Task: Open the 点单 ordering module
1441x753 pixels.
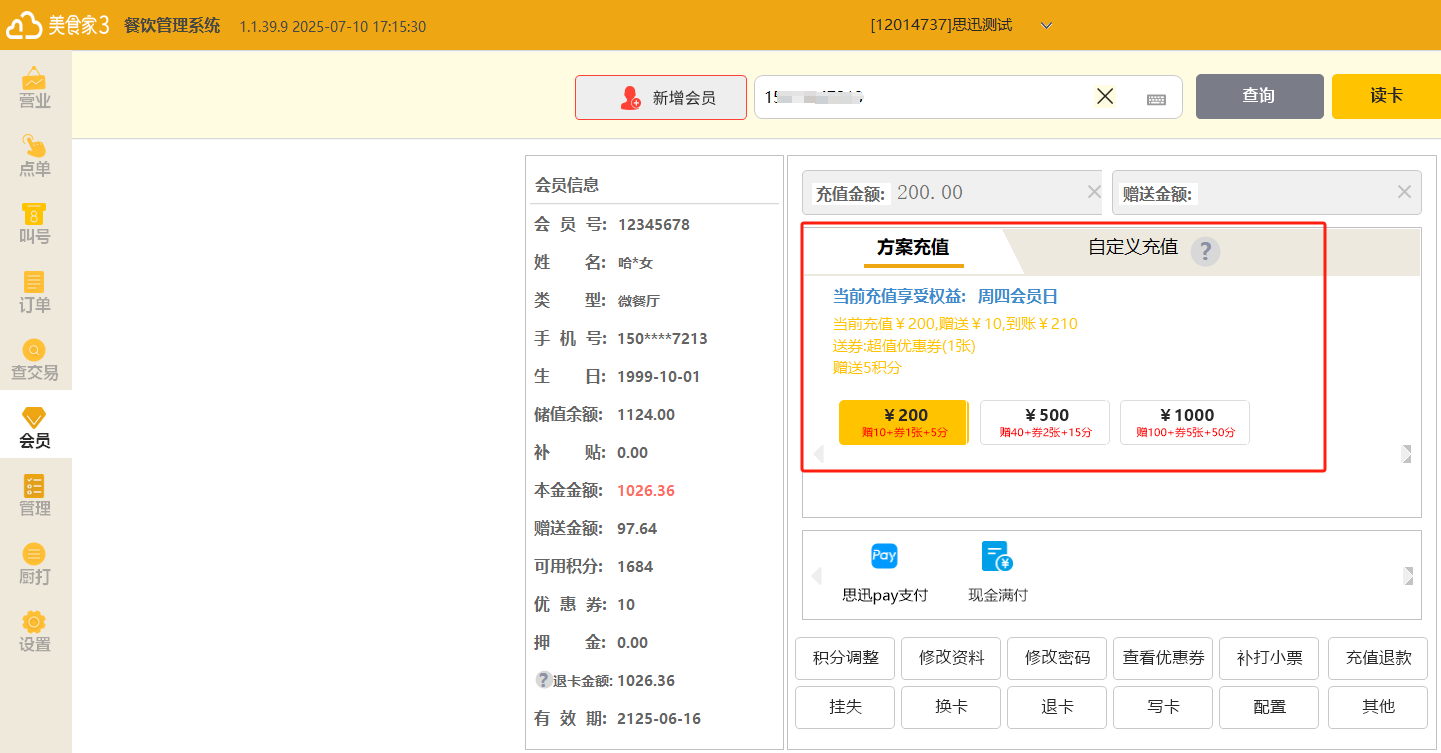Action: pos(35,156)
